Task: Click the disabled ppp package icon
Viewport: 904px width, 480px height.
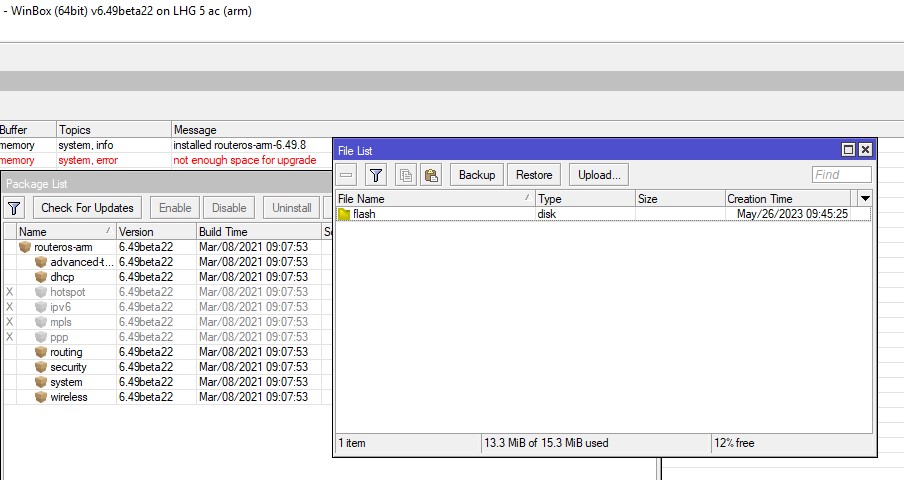Action: click(41, 337)
